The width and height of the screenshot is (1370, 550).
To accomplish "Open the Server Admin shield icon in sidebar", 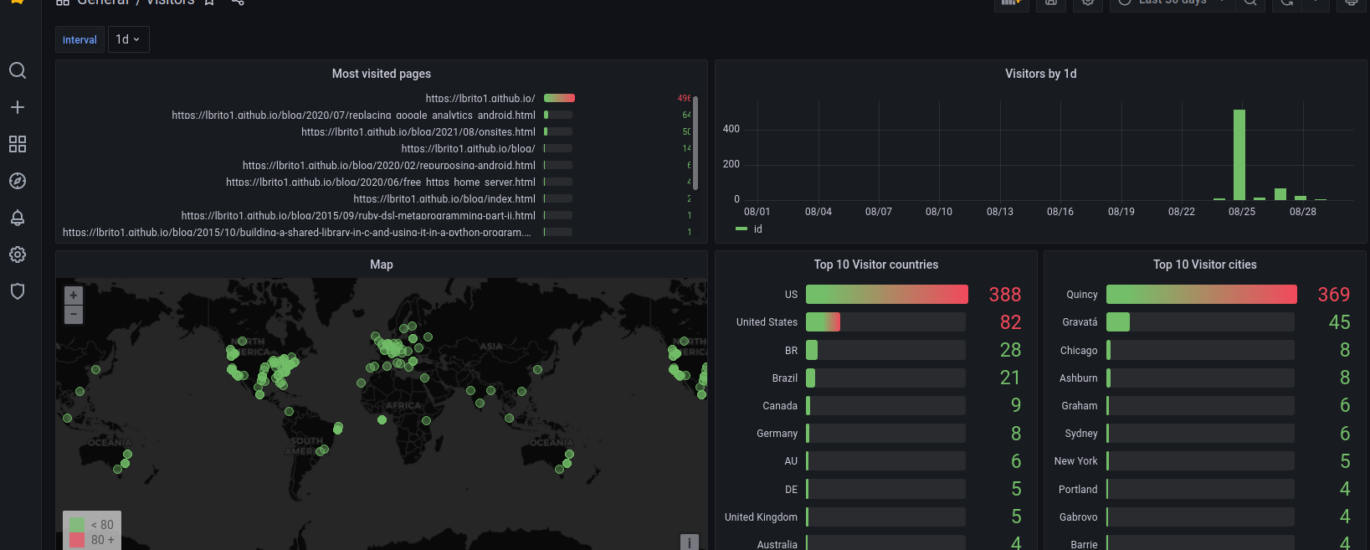I will (x=17, y=291).
